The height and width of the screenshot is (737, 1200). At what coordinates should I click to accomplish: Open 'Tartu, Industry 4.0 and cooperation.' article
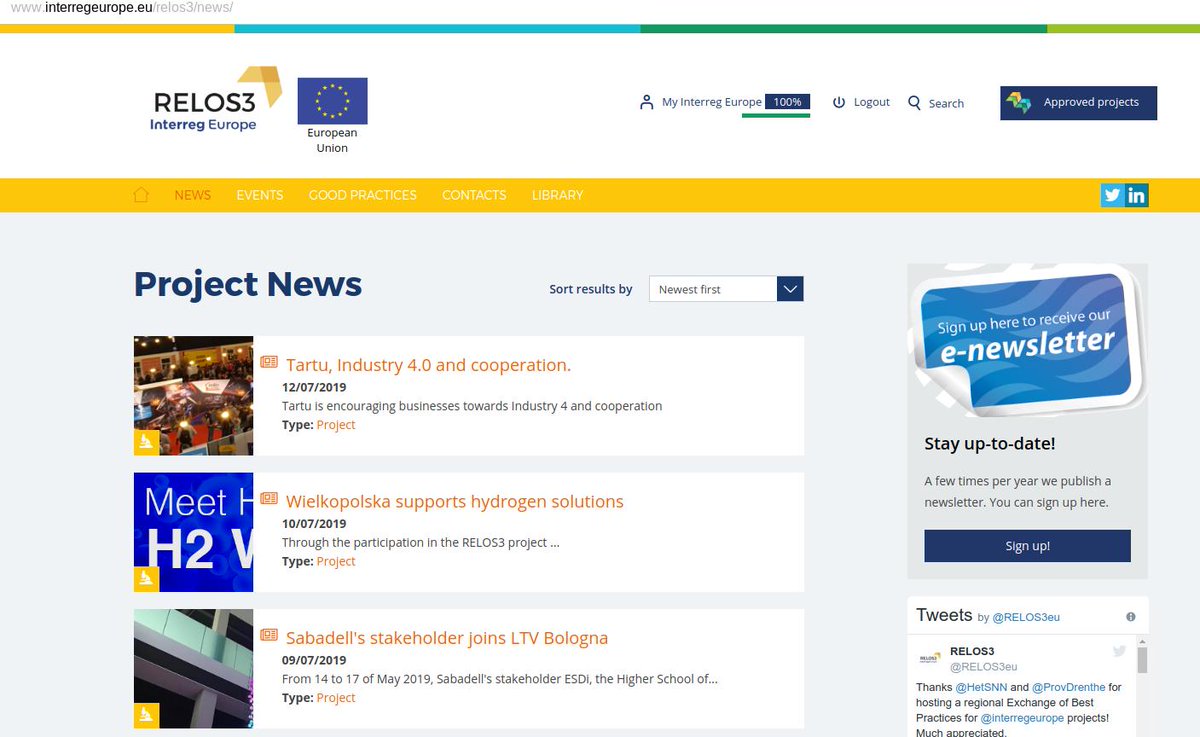coord(428,365)
